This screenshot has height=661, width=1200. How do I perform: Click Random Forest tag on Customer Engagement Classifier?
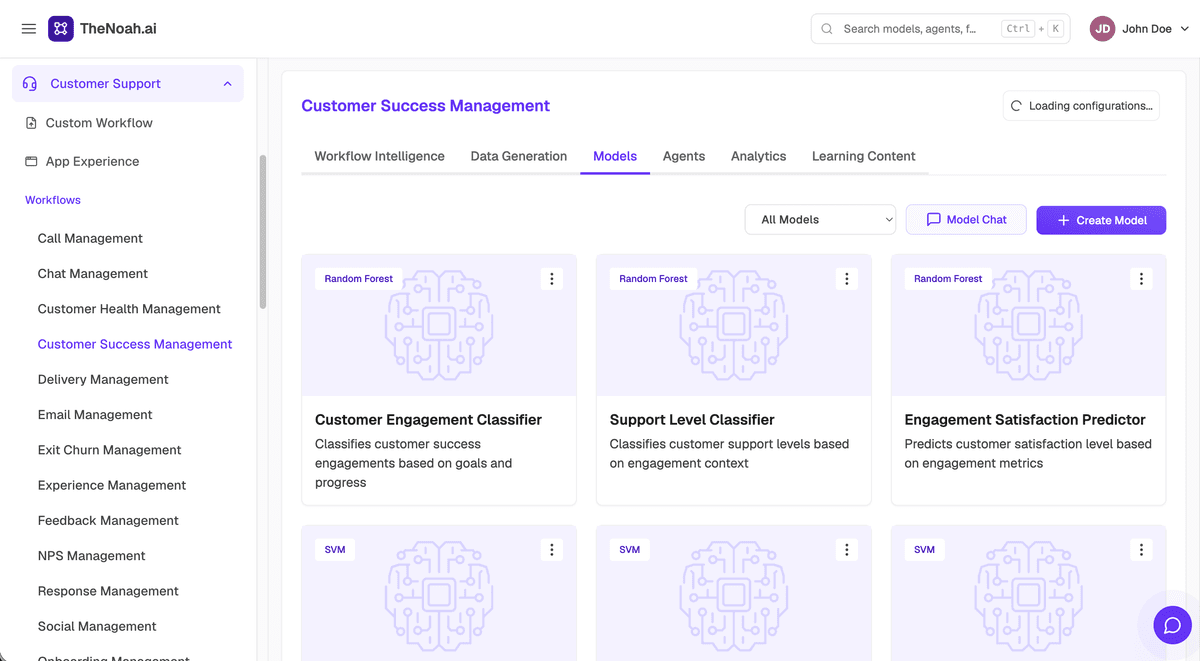tap(359, 279)
